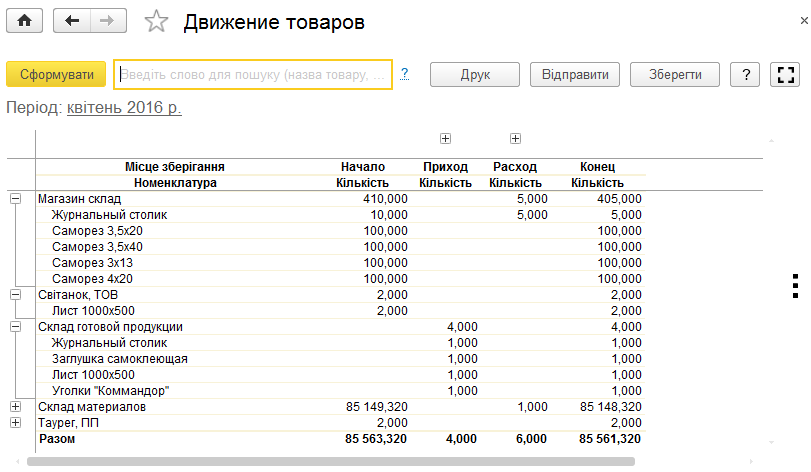Click the Відправити button
Viewport: 811px width, 472px height.
tap(575, 74)
